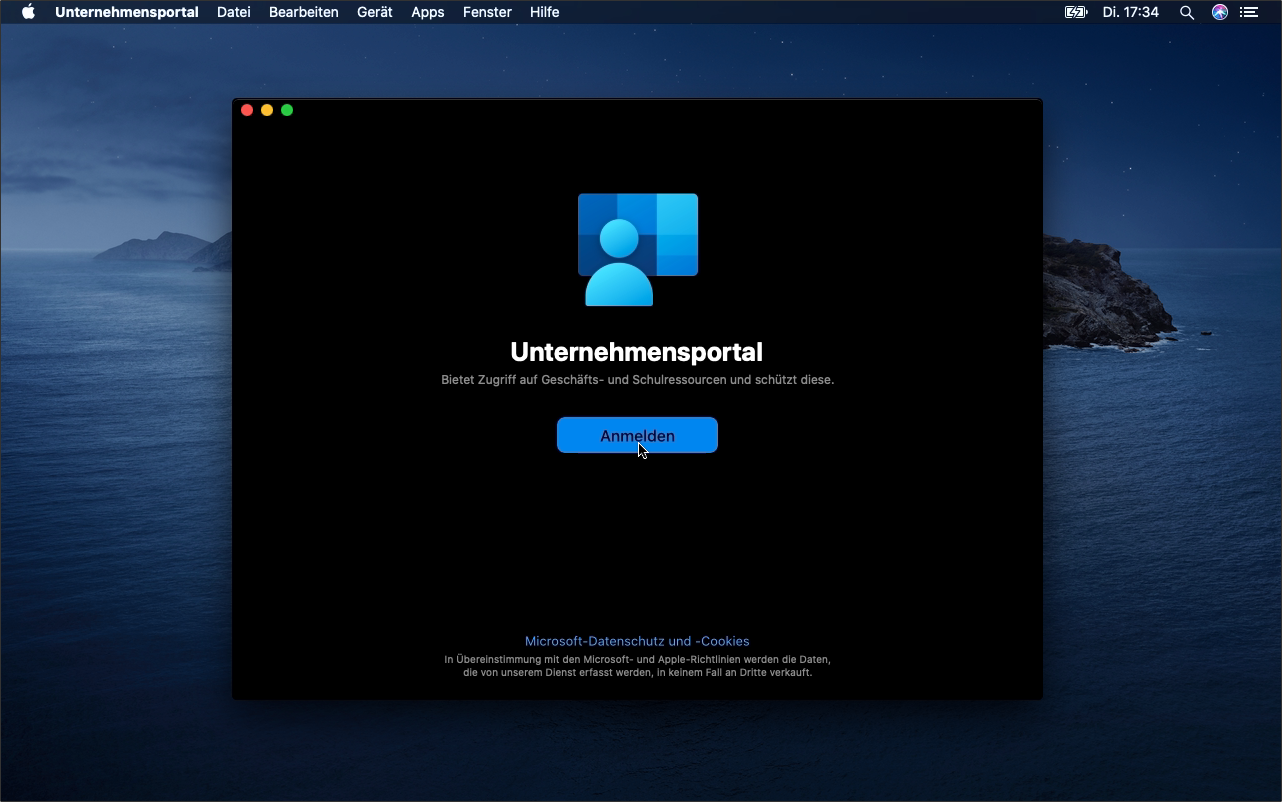Open the Hilfe menu

pos(544,12)
